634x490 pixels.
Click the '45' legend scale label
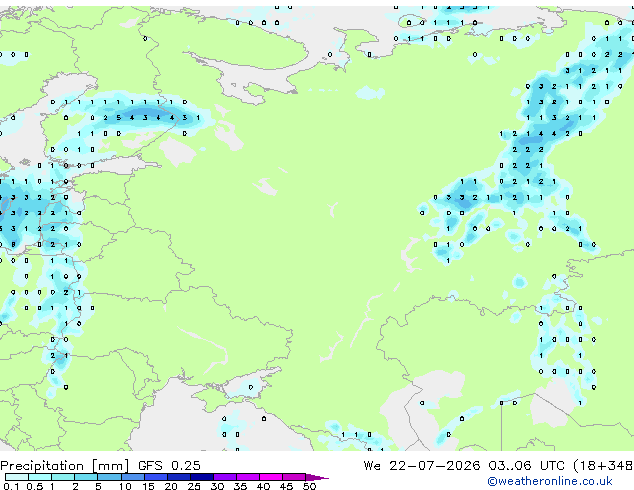(287, 486)
